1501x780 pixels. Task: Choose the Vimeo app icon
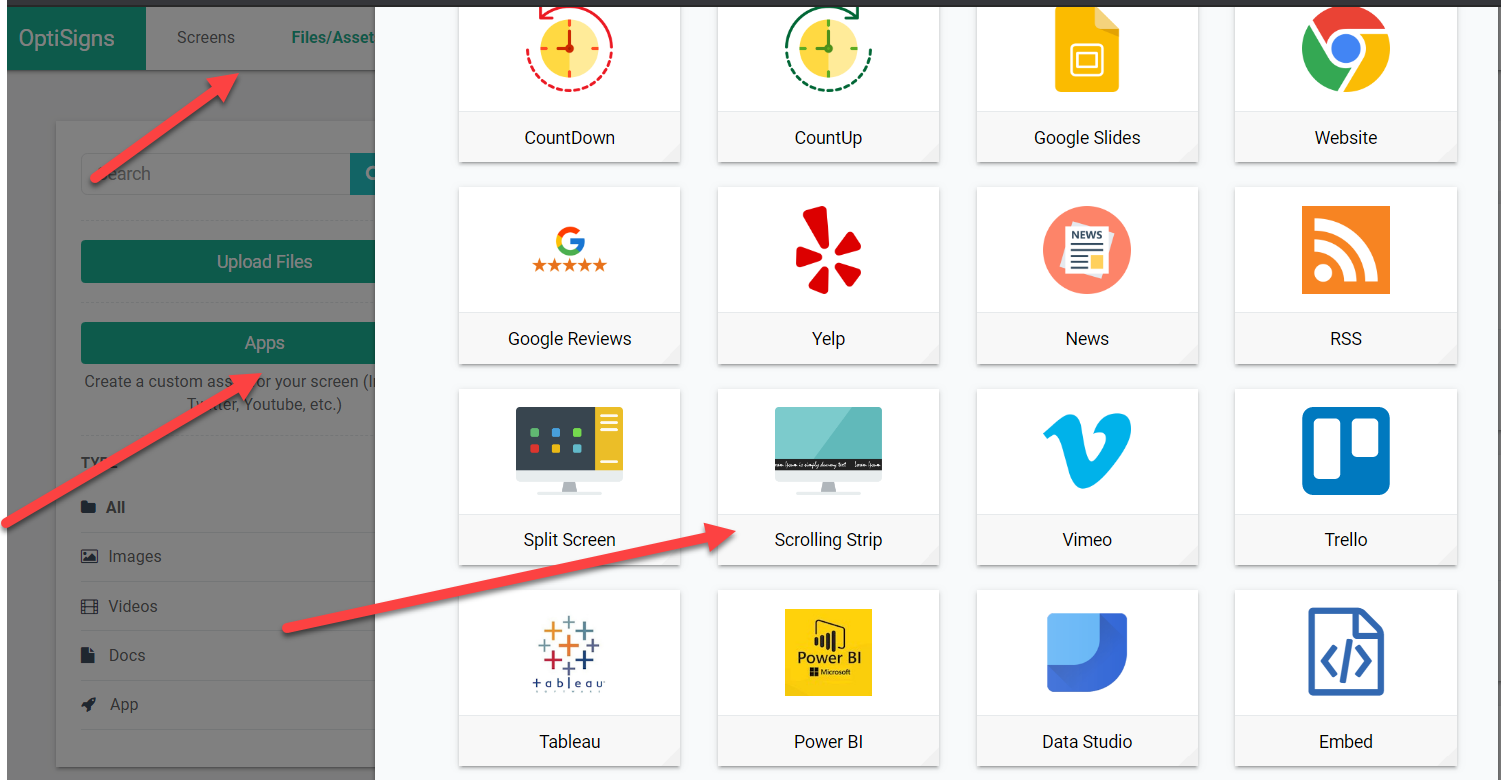1086,450
